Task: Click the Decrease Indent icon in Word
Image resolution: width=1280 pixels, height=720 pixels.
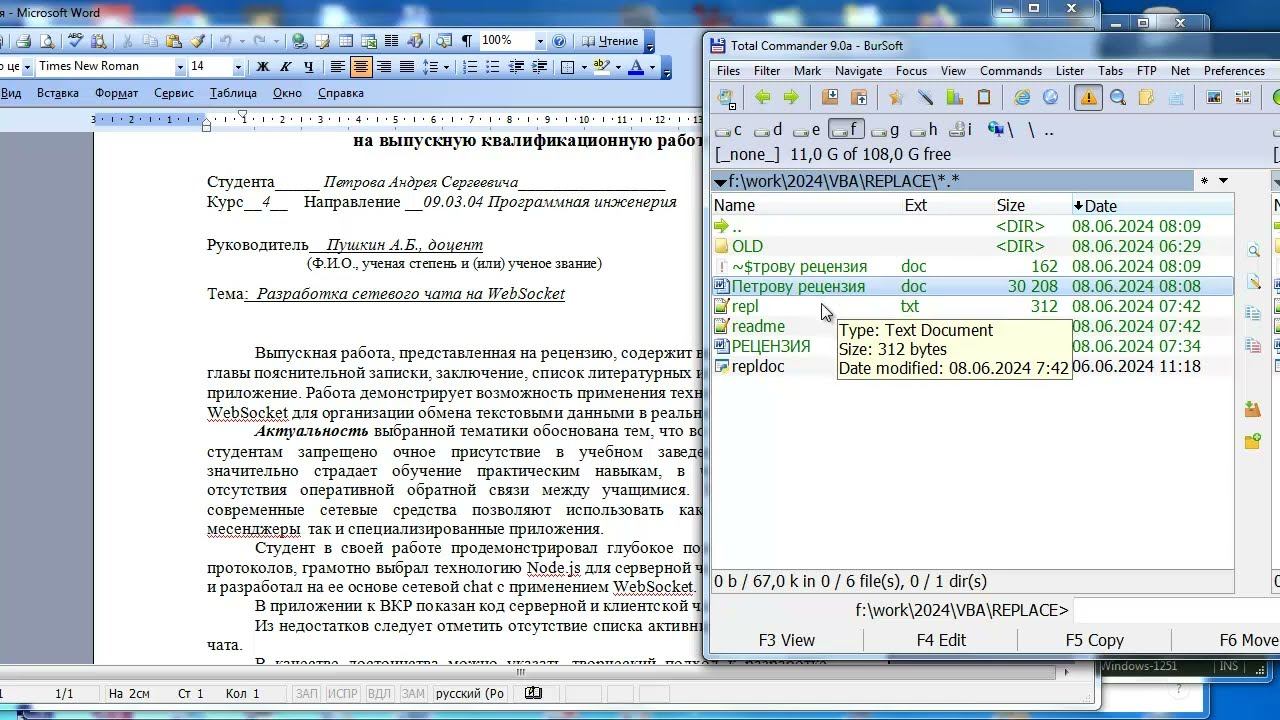Action: (516, 67)
